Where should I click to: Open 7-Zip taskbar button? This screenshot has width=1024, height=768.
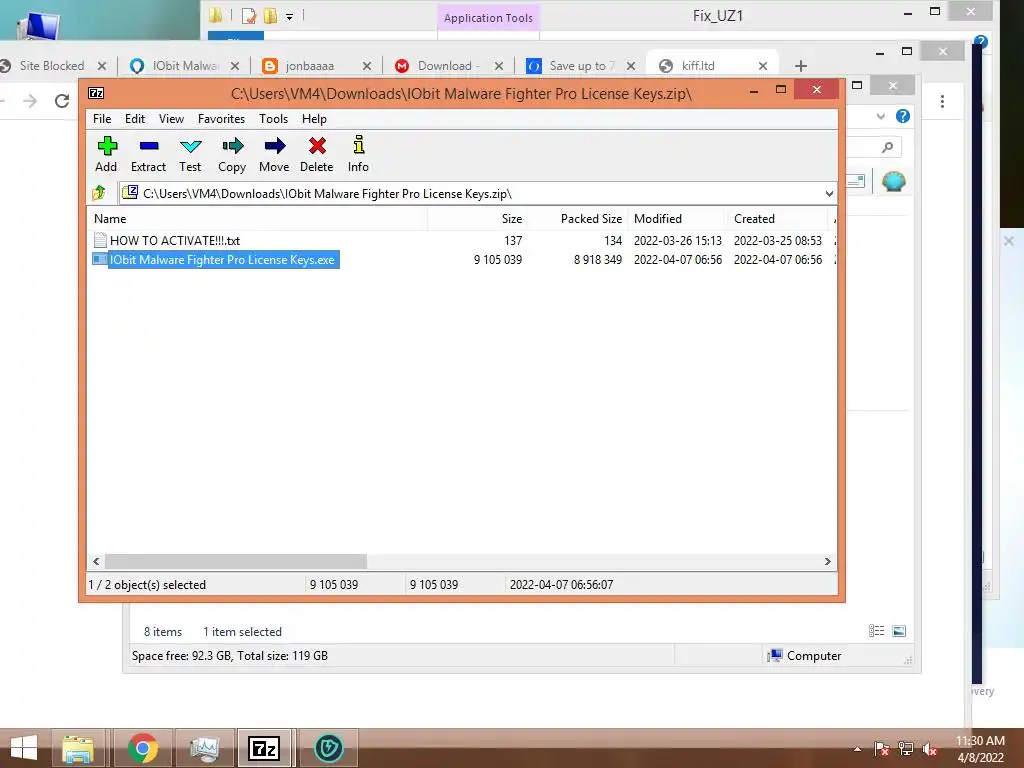tap(264, 748)
